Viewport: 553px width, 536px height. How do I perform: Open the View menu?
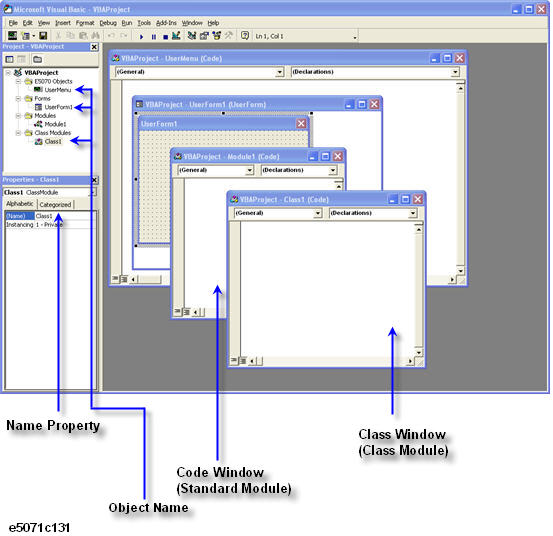pos(44,23)
